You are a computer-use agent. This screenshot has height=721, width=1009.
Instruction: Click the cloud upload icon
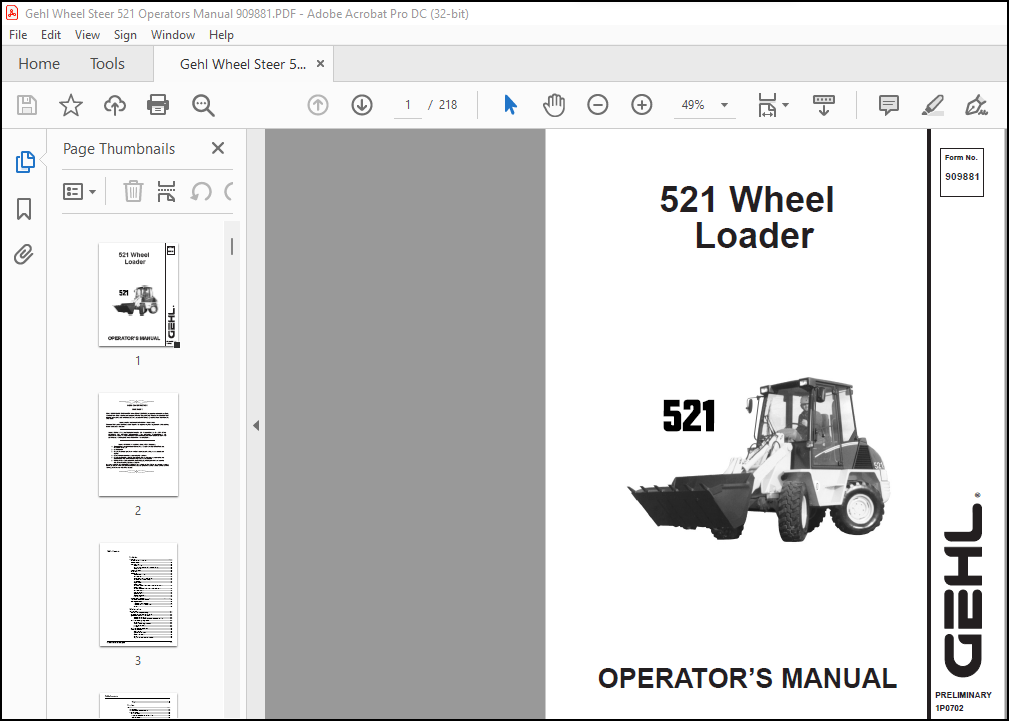[x=115, y=105]
